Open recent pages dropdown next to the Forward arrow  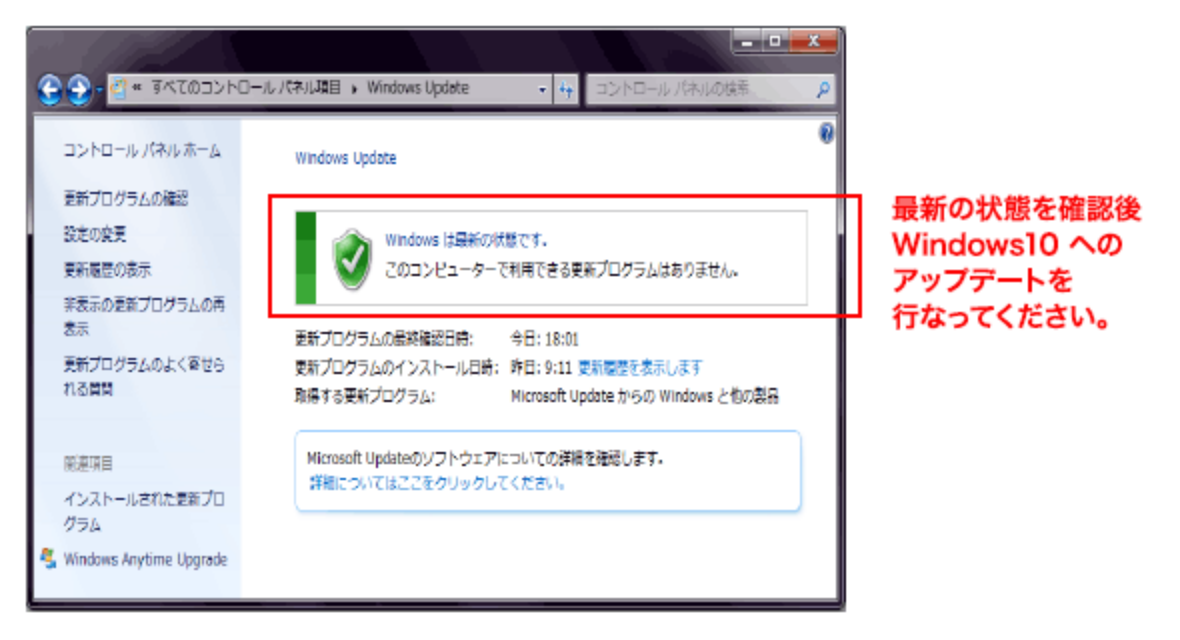[99, 90]
